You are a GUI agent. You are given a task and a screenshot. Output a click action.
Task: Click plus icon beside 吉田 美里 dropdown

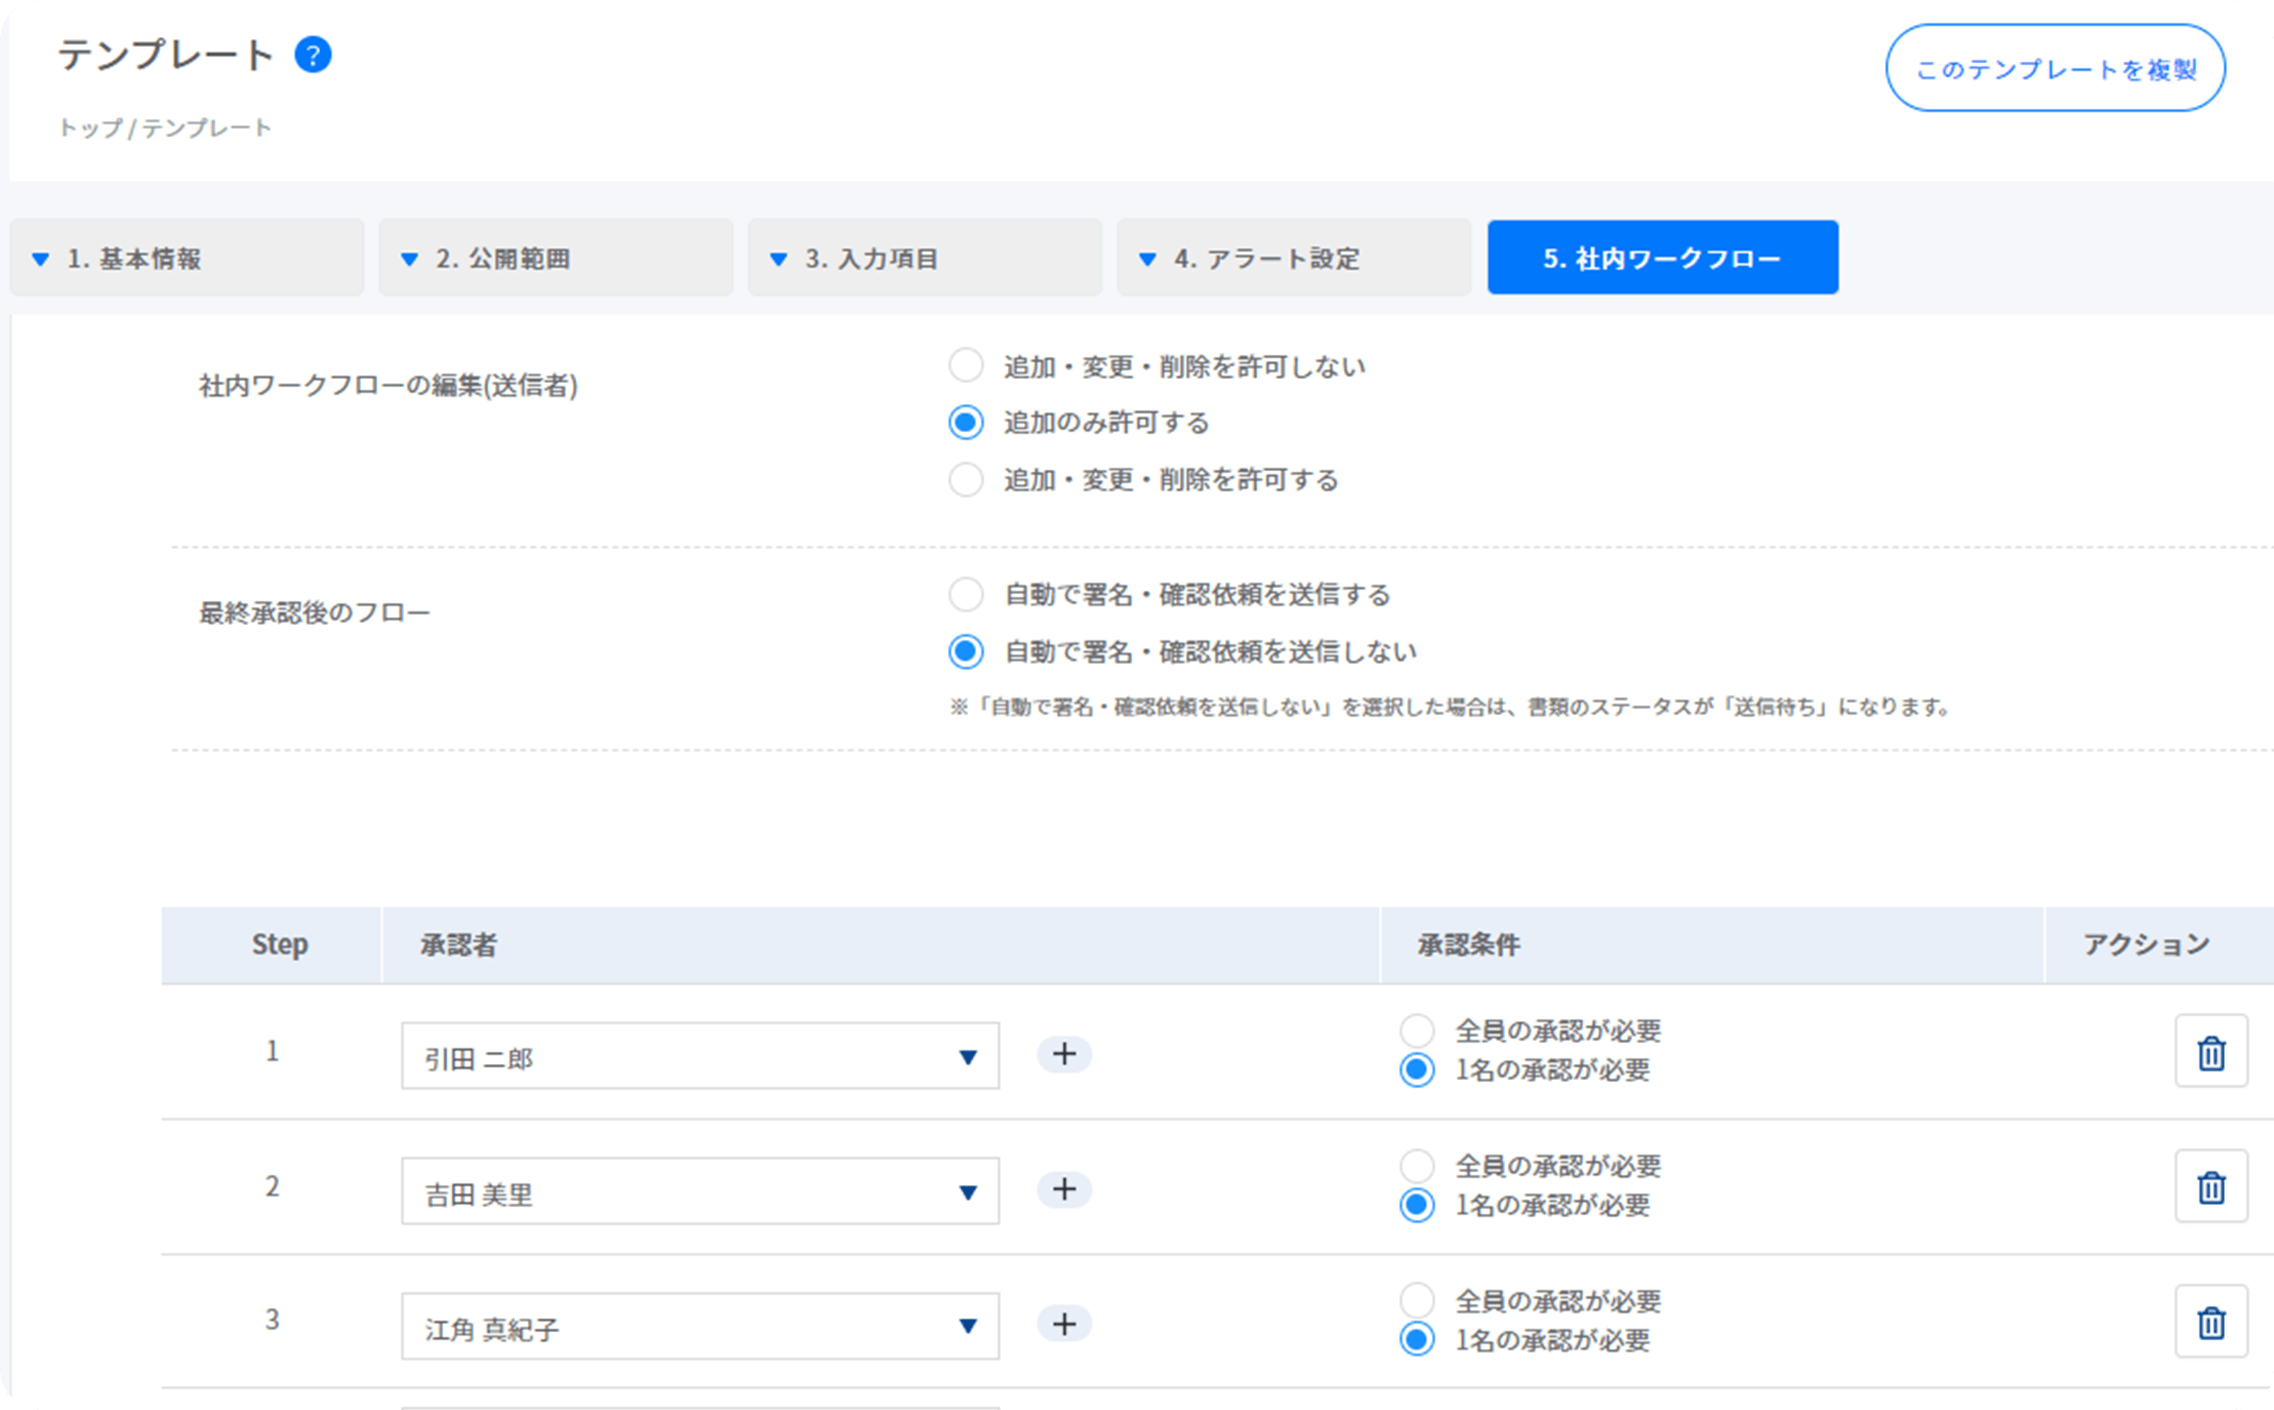pyautogui.click(x=1064, y=1189)
